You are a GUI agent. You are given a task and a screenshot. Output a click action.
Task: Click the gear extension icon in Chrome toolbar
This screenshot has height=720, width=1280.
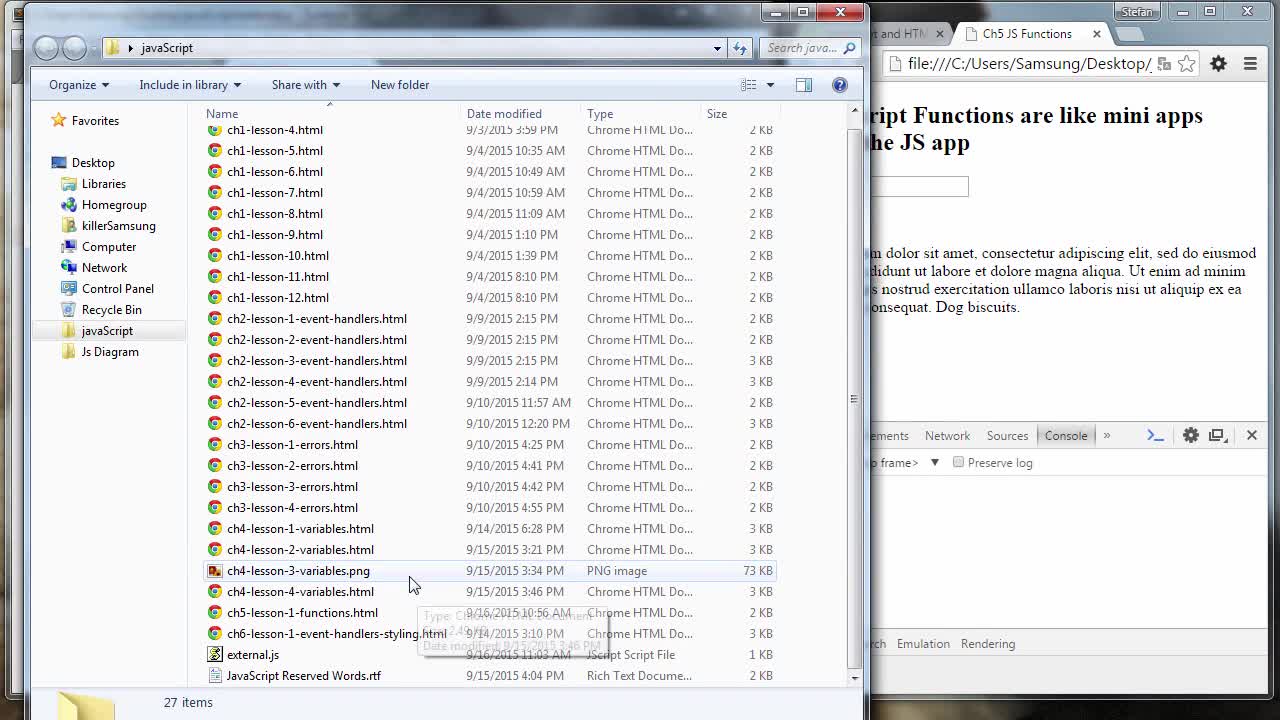point(1218,64)
